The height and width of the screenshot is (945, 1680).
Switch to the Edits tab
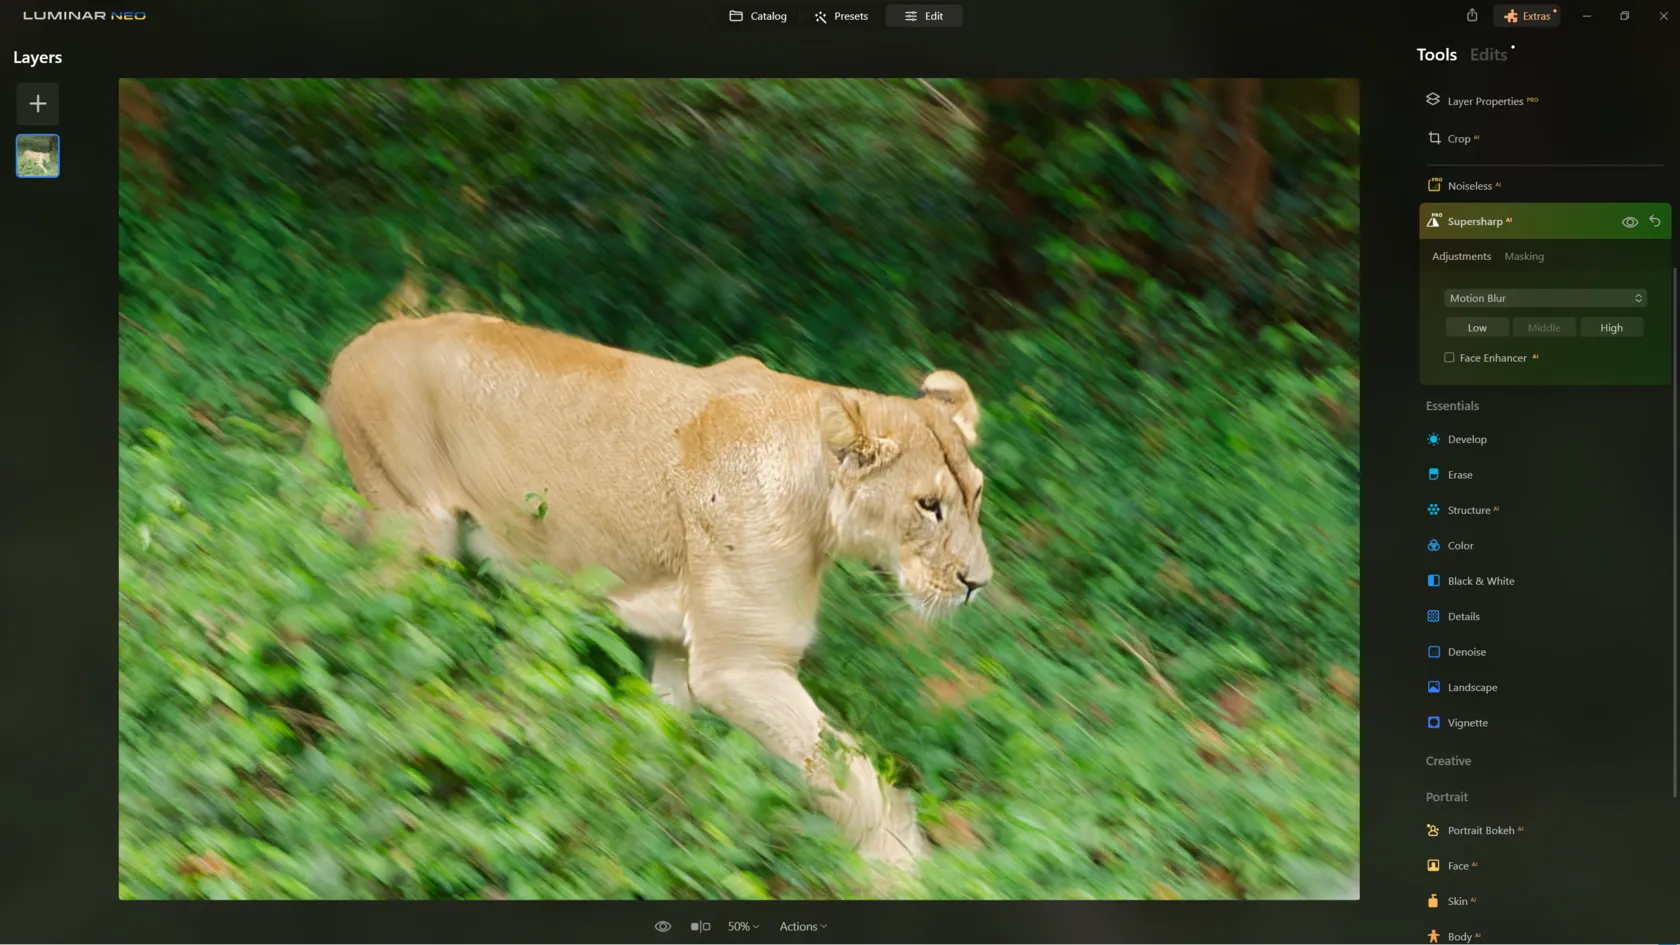(x=1488, y=55)
